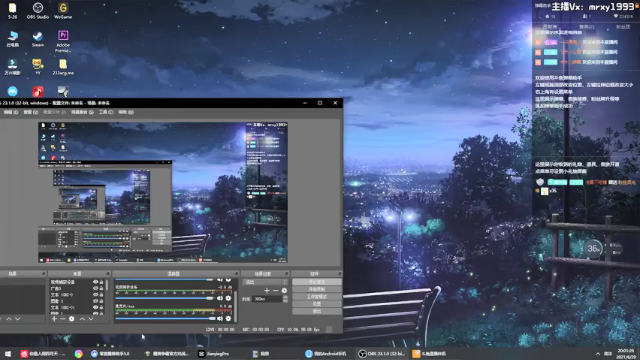
Task: Click the OBS preview canvas
Action: tap(163, 192)
